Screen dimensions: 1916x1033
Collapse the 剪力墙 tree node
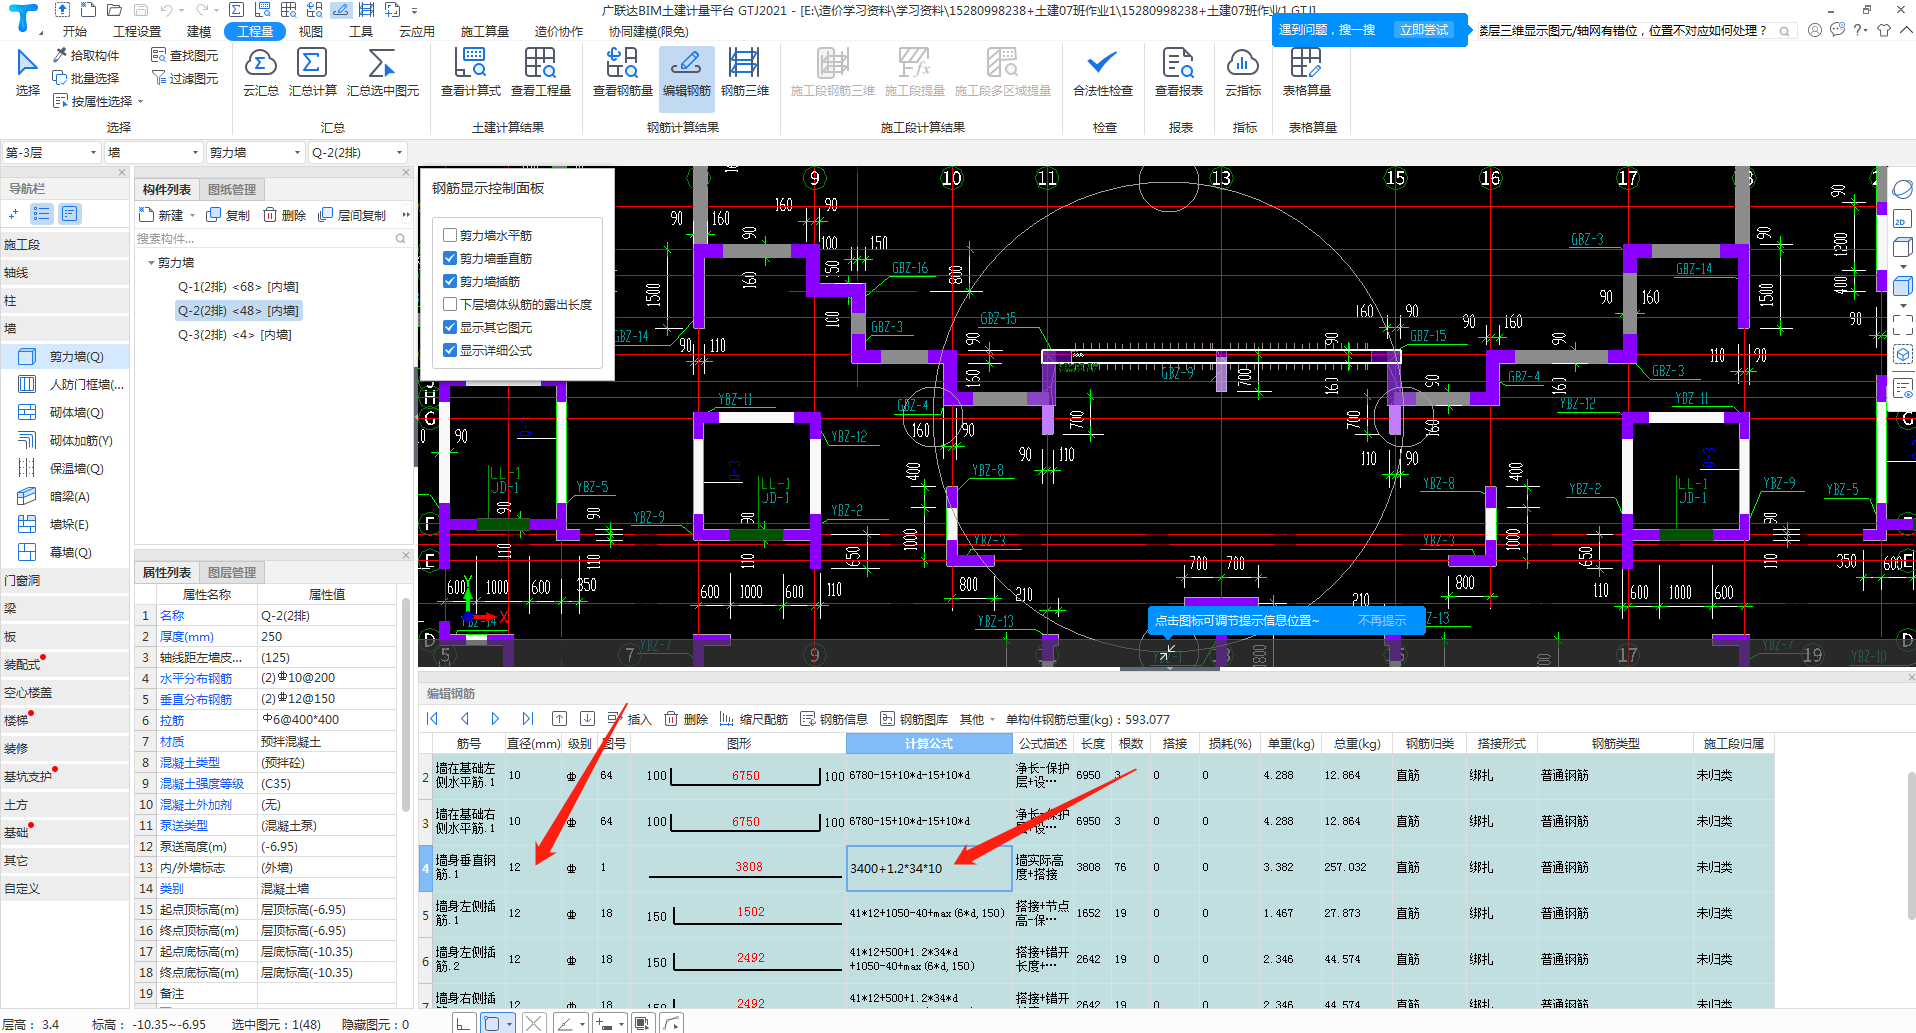[x=151, y=263]
